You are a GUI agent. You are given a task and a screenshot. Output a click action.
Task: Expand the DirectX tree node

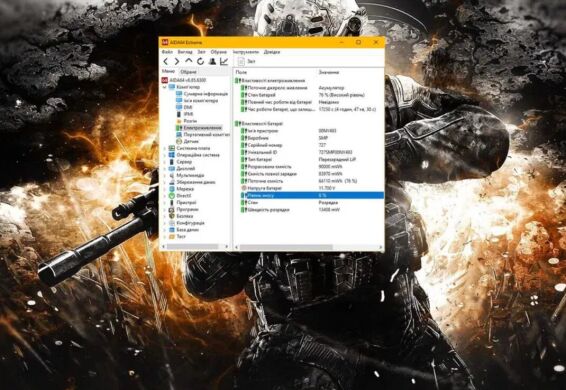165,196
